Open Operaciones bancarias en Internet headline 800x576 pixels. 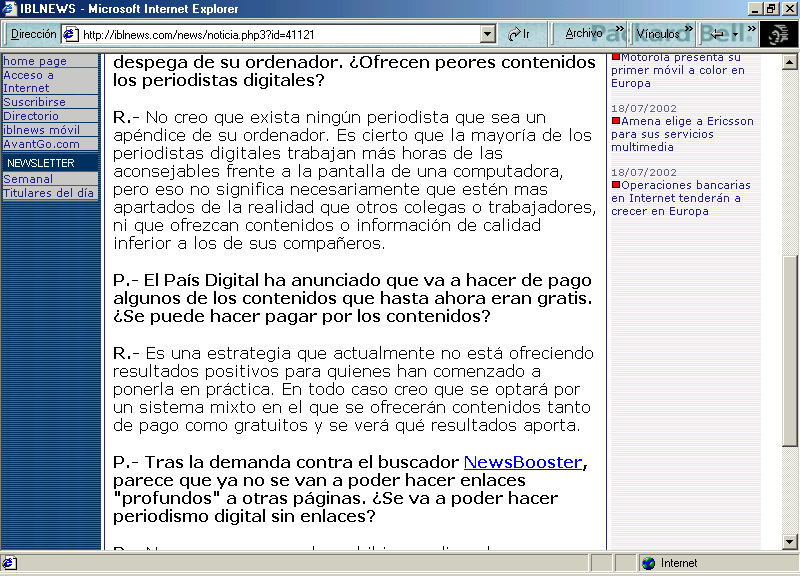[x=681, y=198]
